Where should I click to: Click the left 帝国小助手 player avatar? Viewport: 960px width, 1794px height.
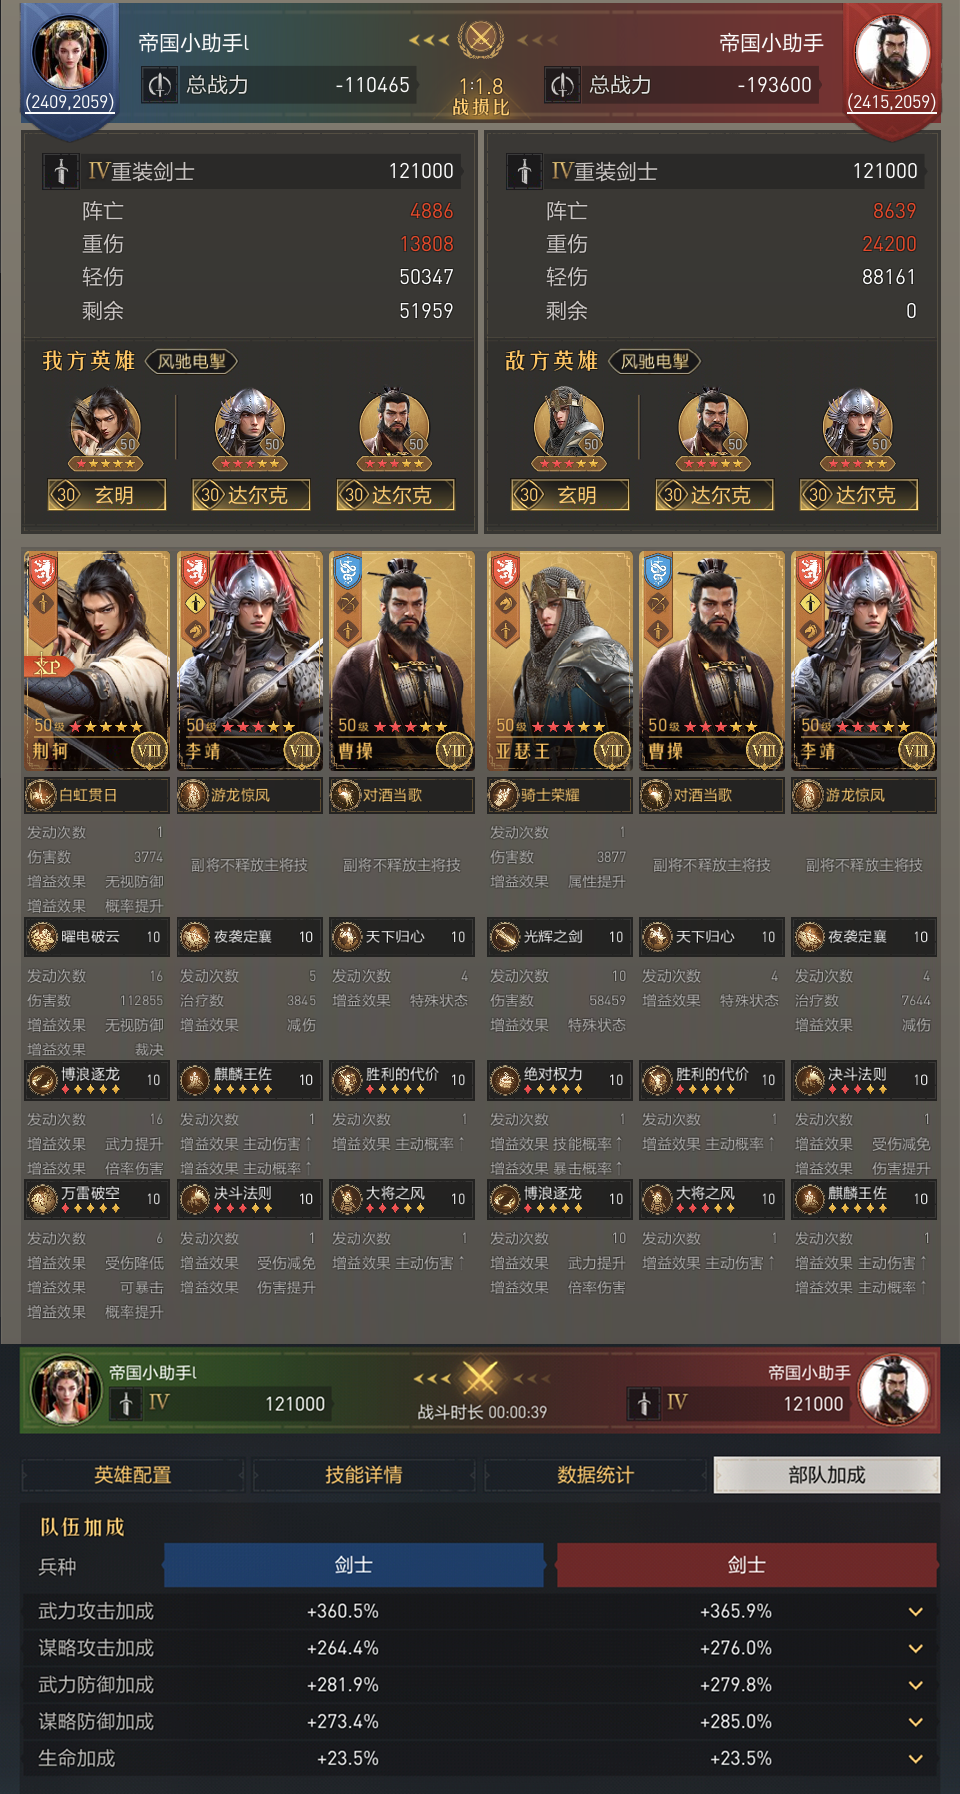click(x=70, y=52)
